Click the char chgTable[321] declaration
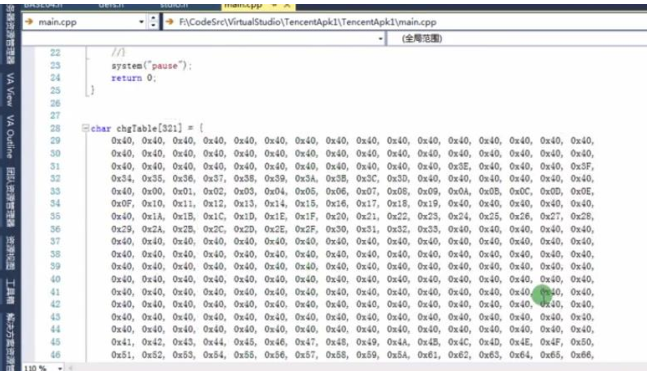 click(x=147, y=128)
